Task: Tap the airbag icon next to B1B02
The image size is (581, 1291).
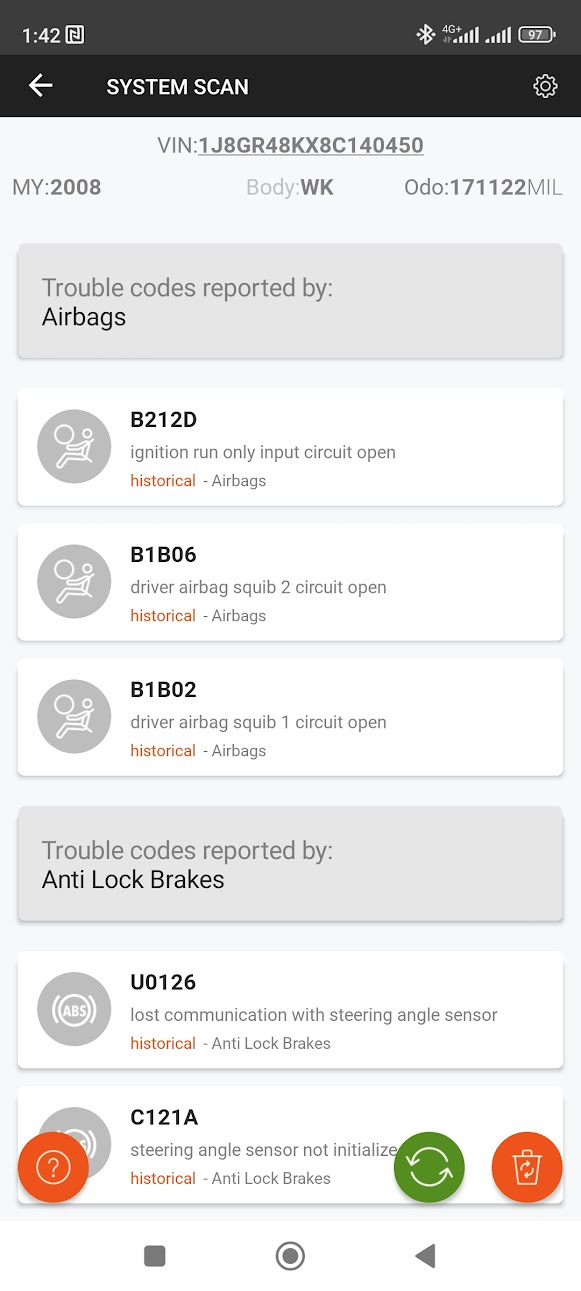Action: pos(73,716)
